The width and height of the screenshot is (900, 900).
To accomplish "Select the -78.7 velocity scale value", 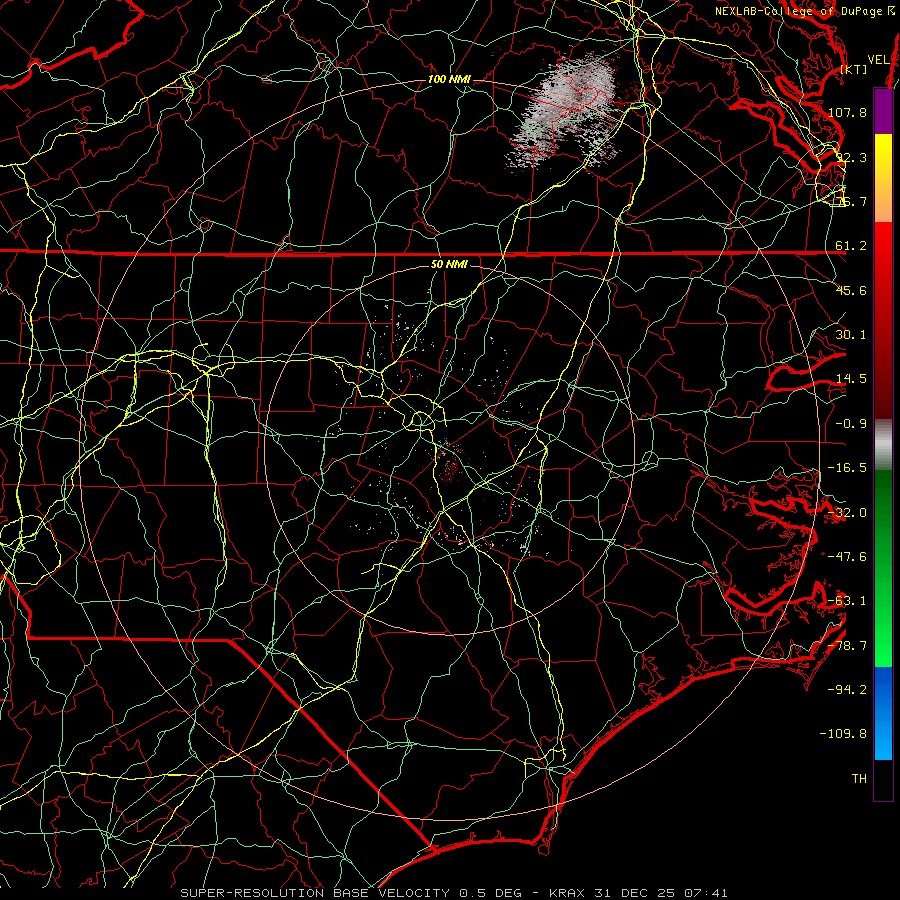I will tap(847, 646).
